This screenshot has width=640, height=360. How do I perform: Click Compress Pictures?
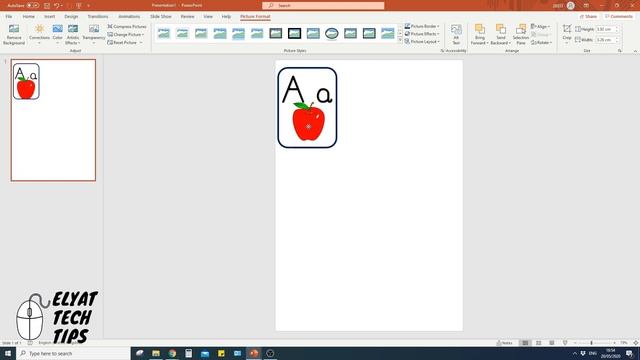pos(127,27)
